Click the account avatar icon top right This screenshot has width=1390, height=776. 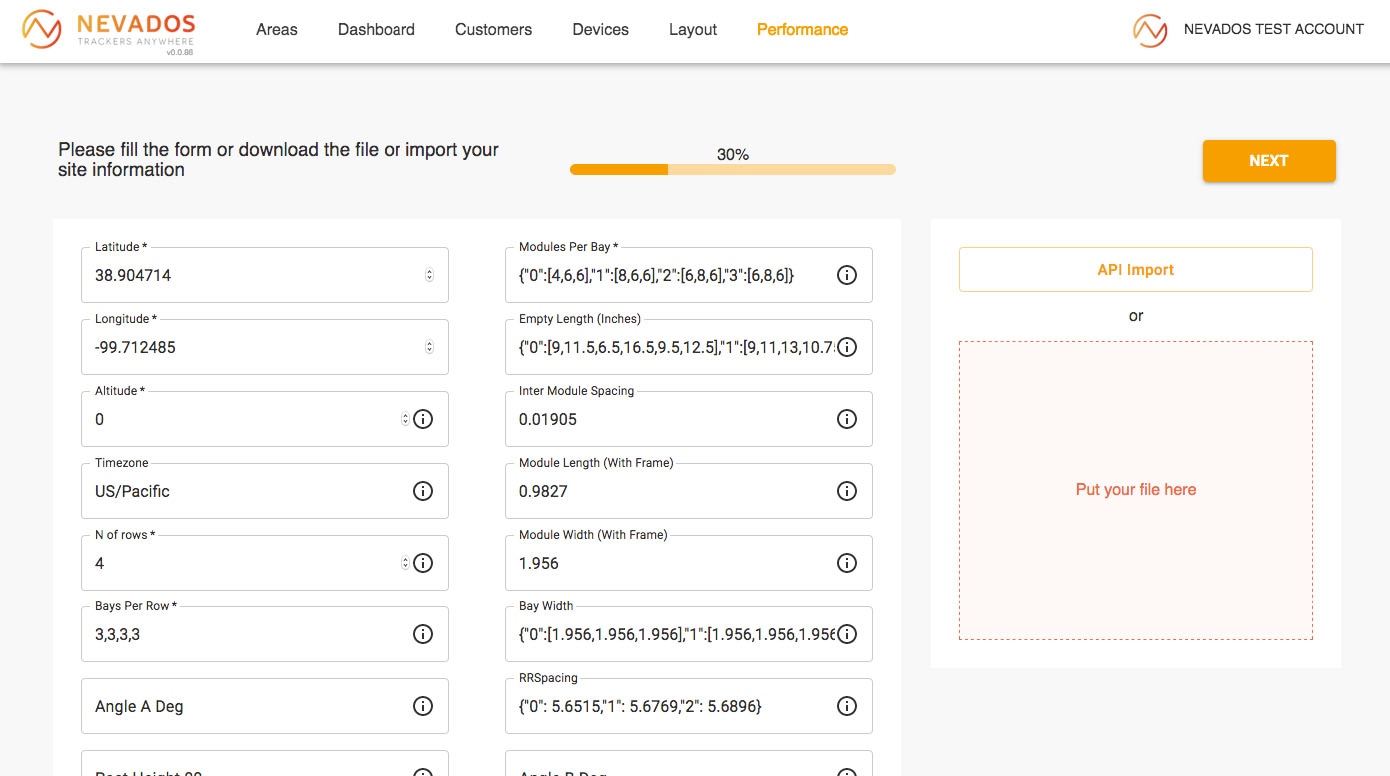(1150, 30)
